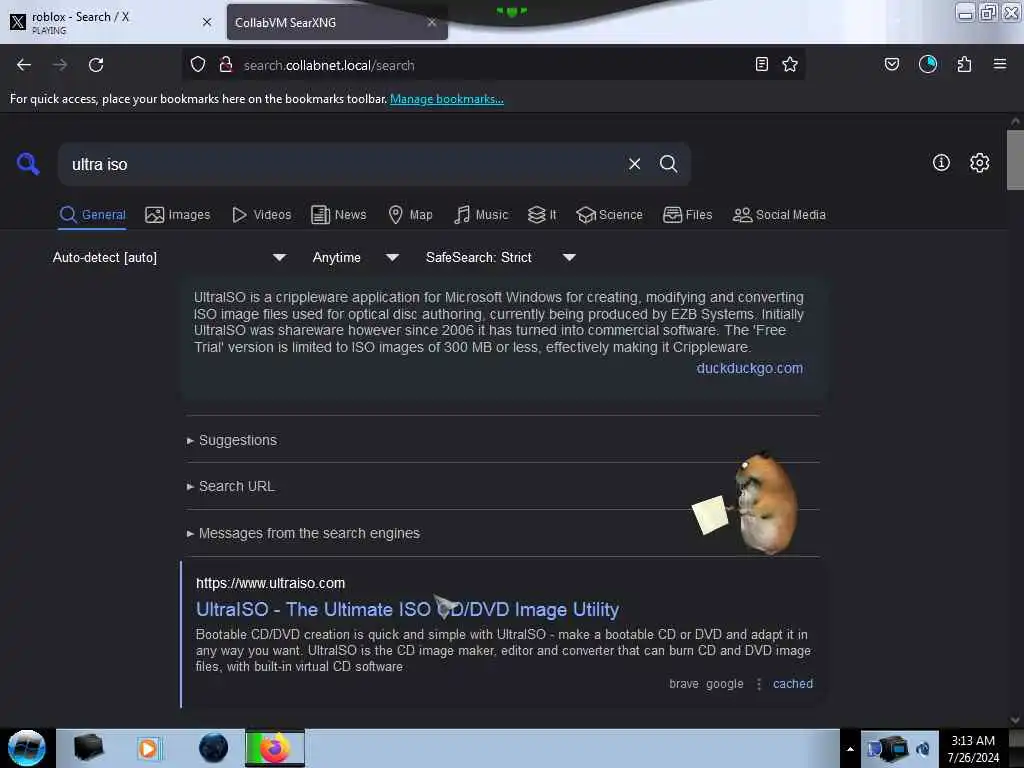Open the extensions puzzle icon
1024x768 pixels.
964,64
